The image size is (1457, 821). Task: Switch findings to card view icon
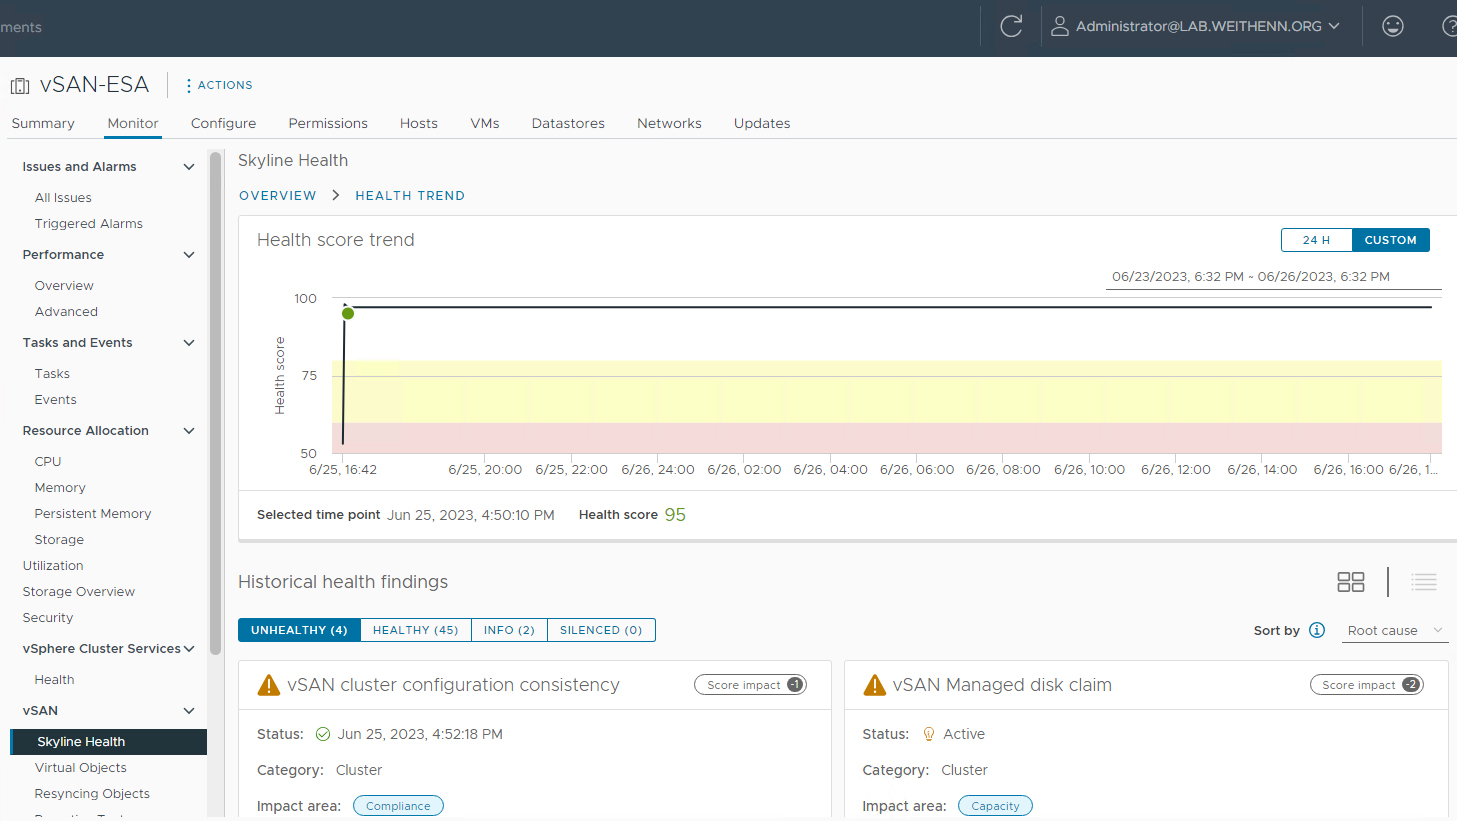pyautogui.click(x=1351, y=582)
